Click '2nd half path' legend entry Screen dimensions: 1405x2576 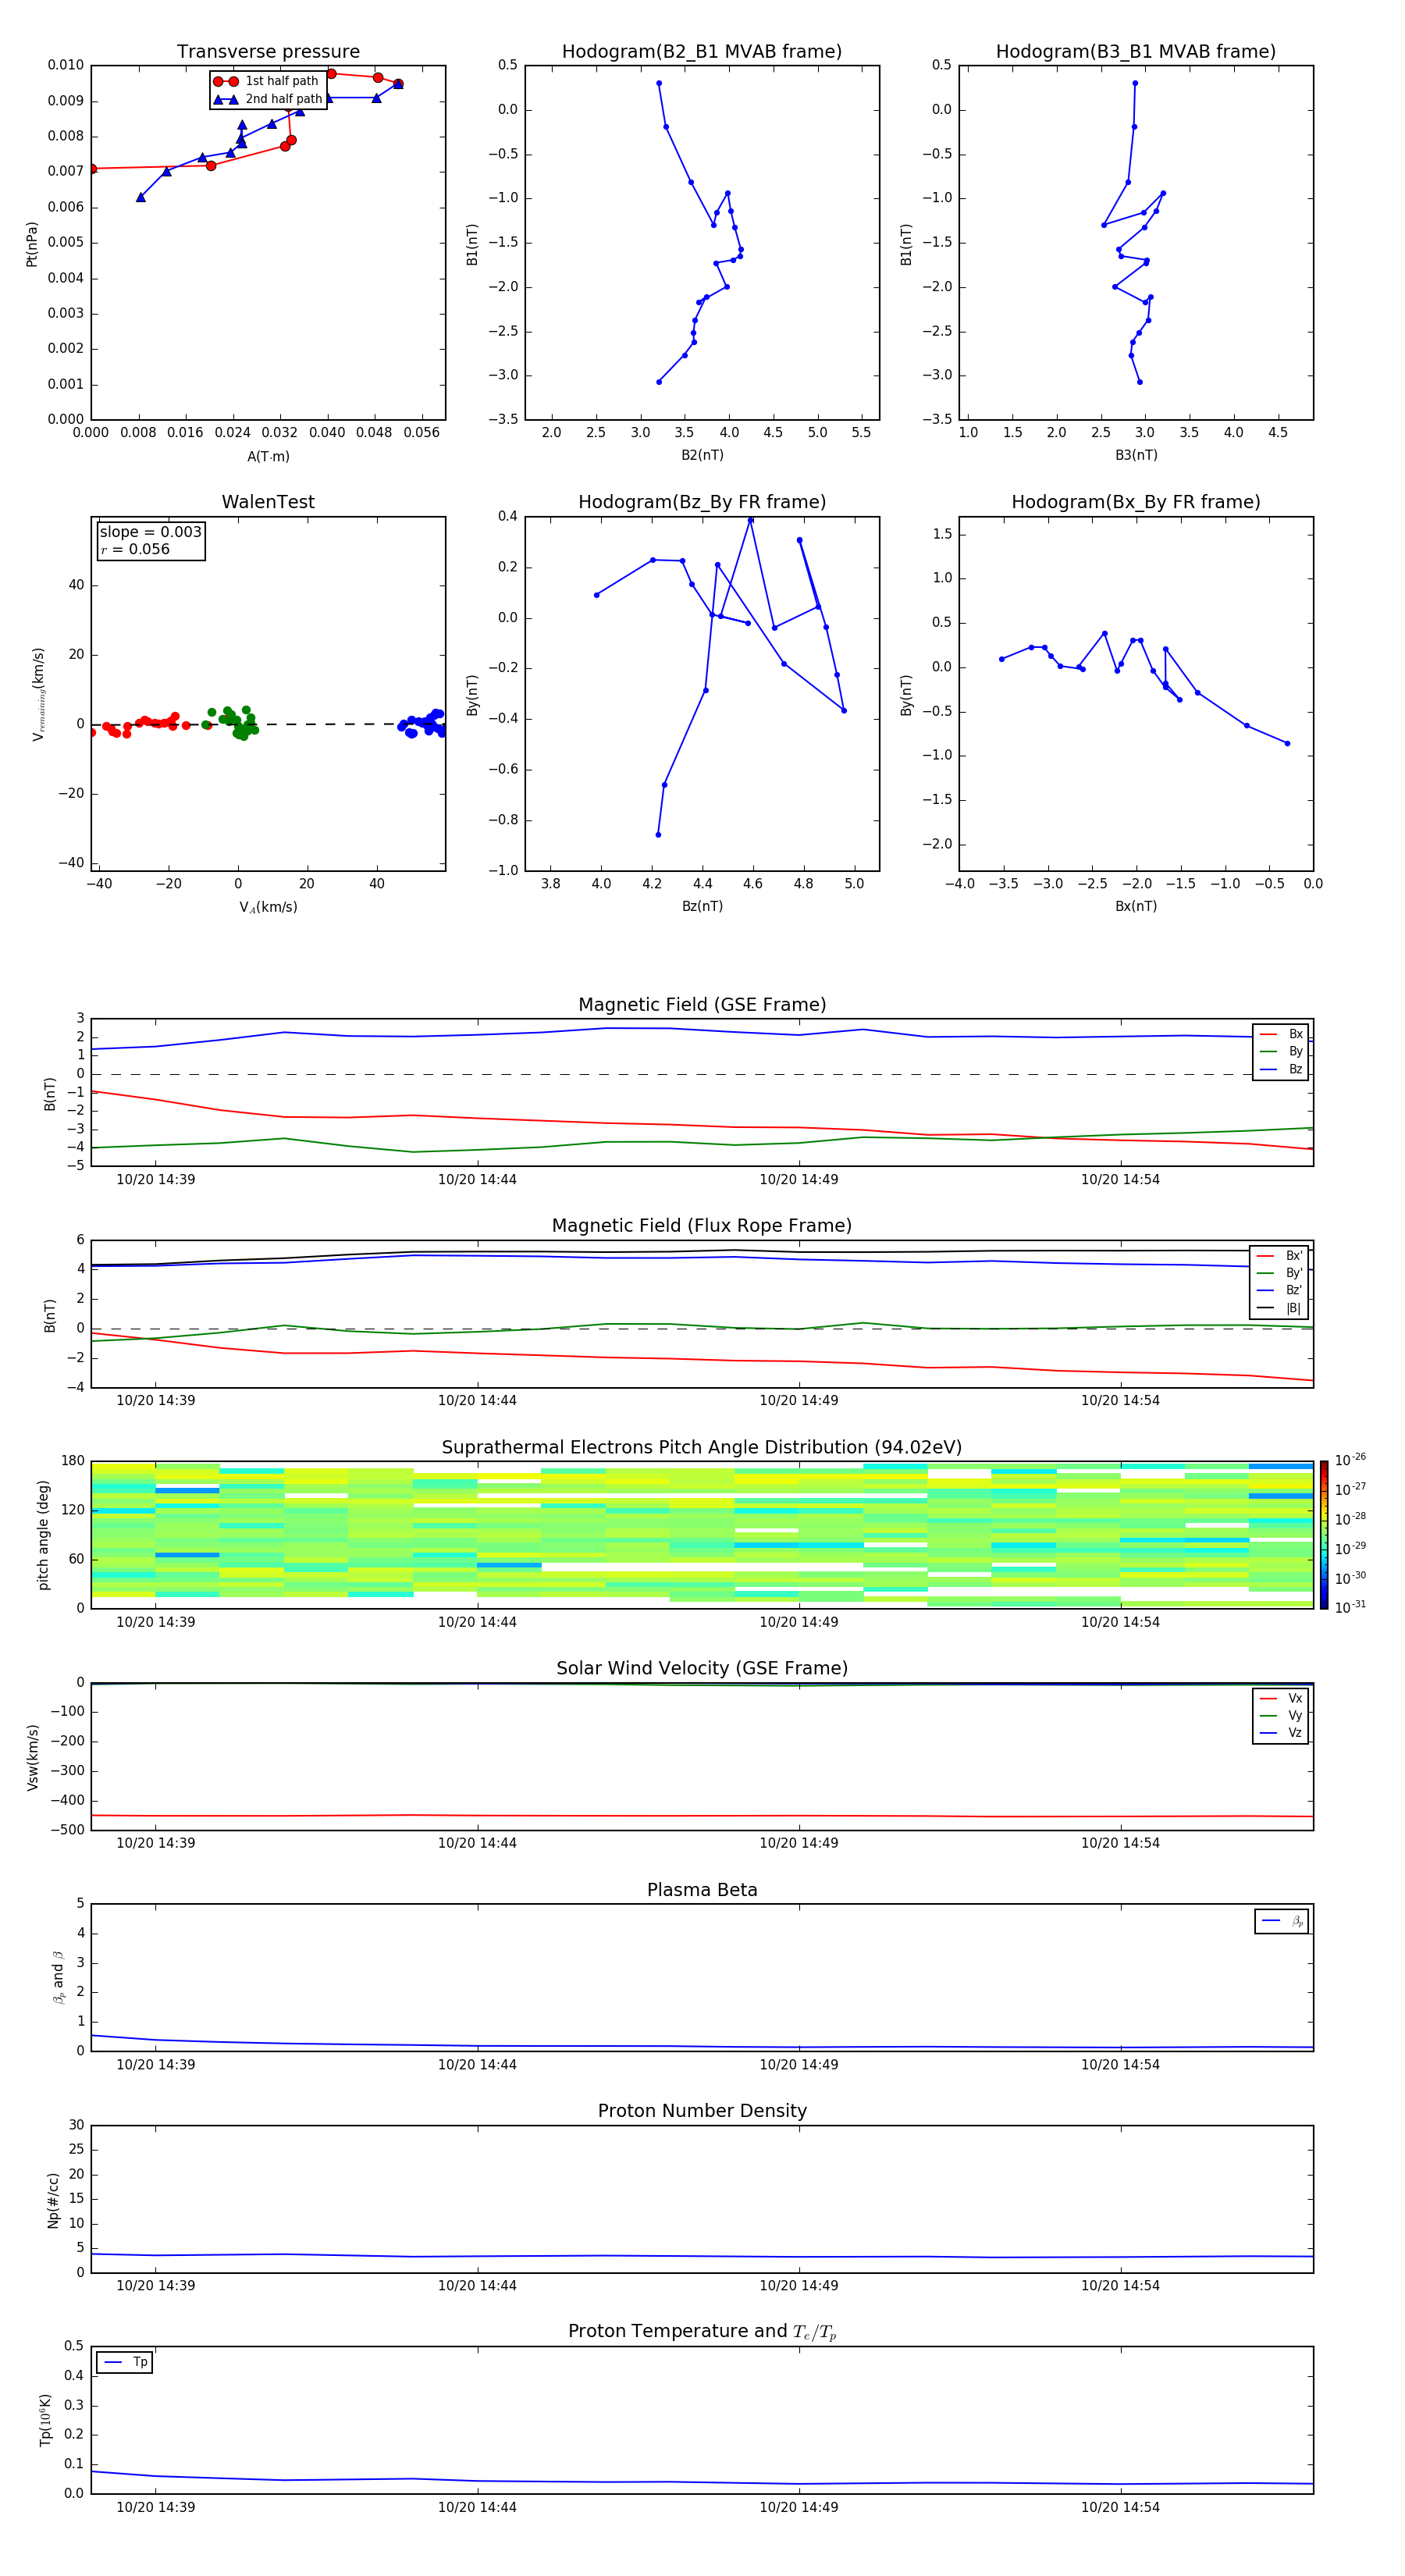pyautogui.click(x=268, y=99)
